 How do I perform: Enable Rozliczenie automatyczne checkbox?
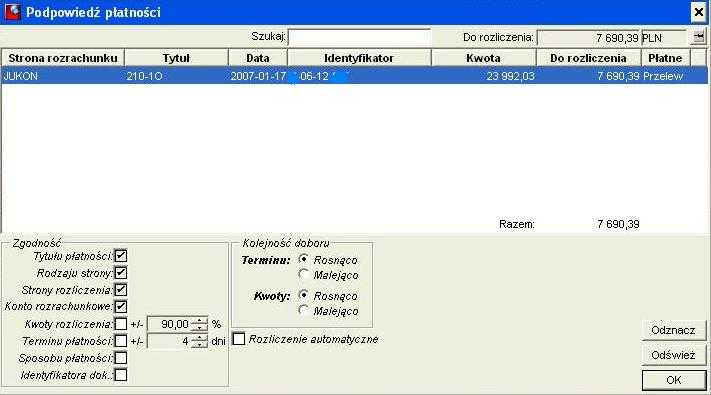[x=239, y=339]
